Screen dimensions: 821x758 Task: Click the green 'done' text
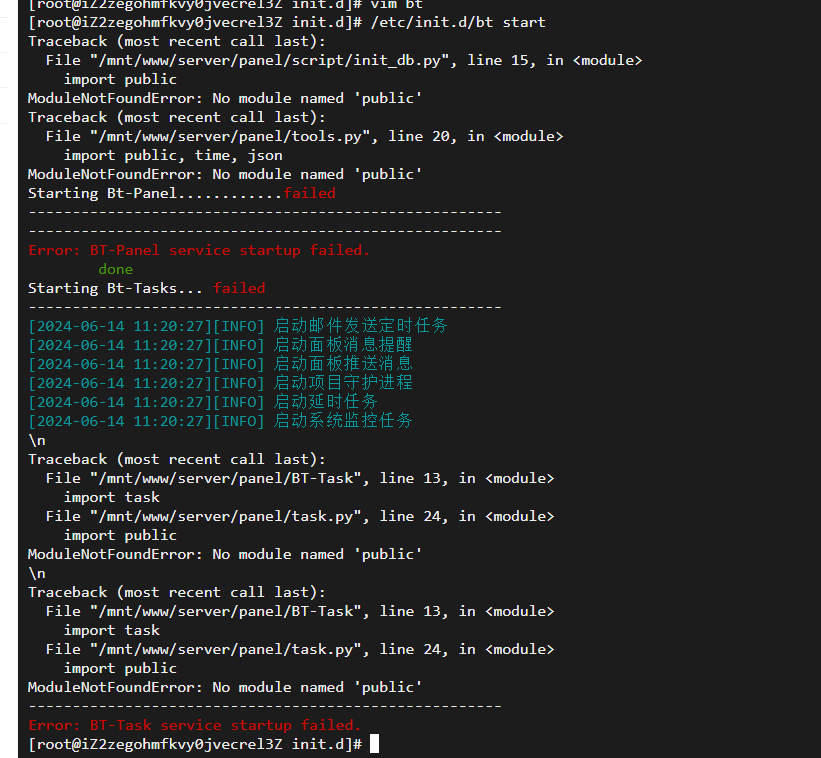pos(116,269)
